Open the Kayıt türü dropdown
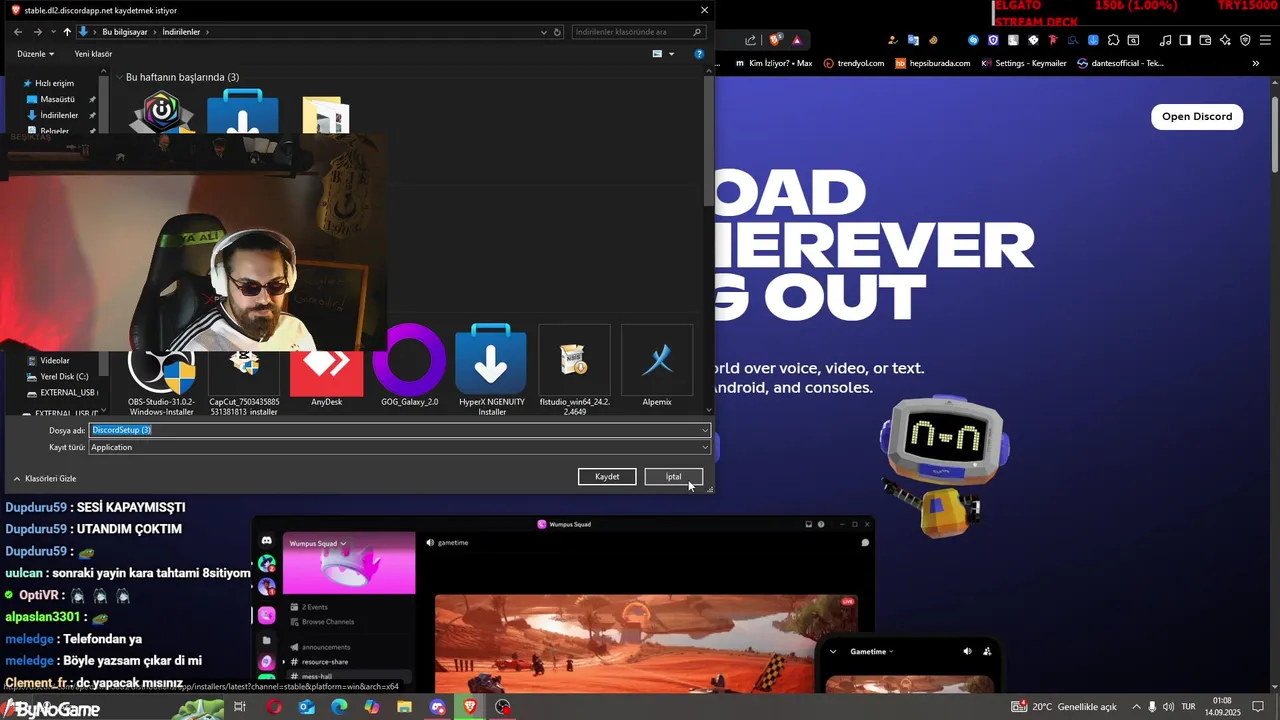Viewport: 1280px width, 720px height. click(400, 447)
